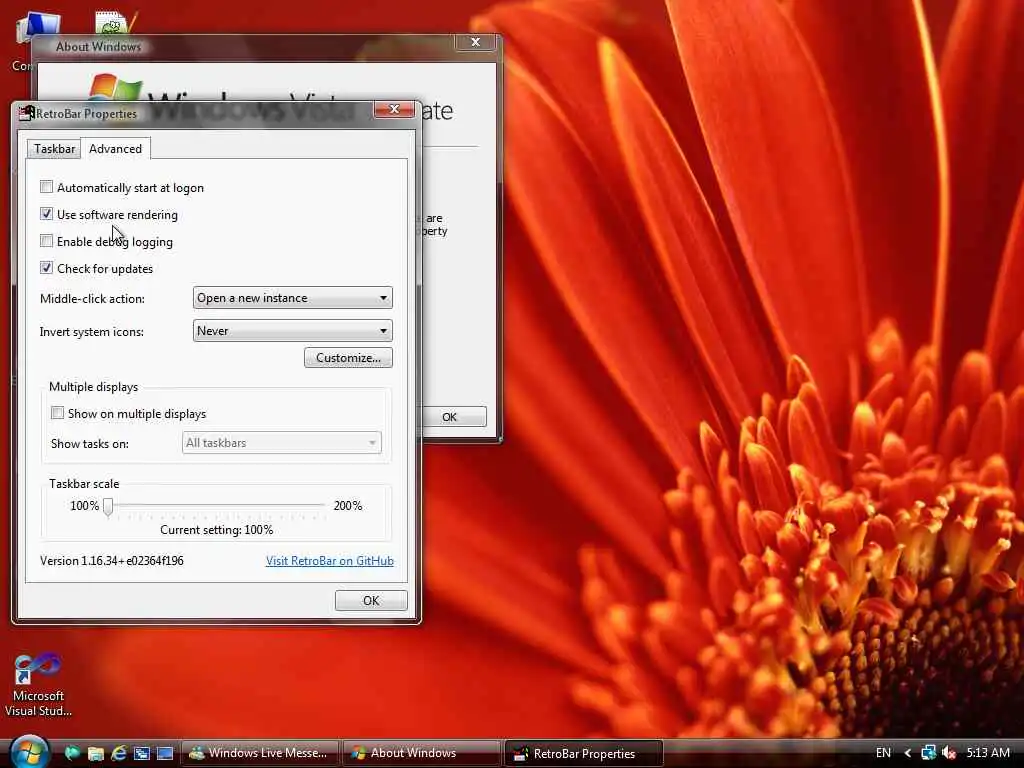Image resolution: width=1024 pixels, height=768 pixels.
Task: Click the 'Invert system icons:' label
Action: [x=91, y=332]
